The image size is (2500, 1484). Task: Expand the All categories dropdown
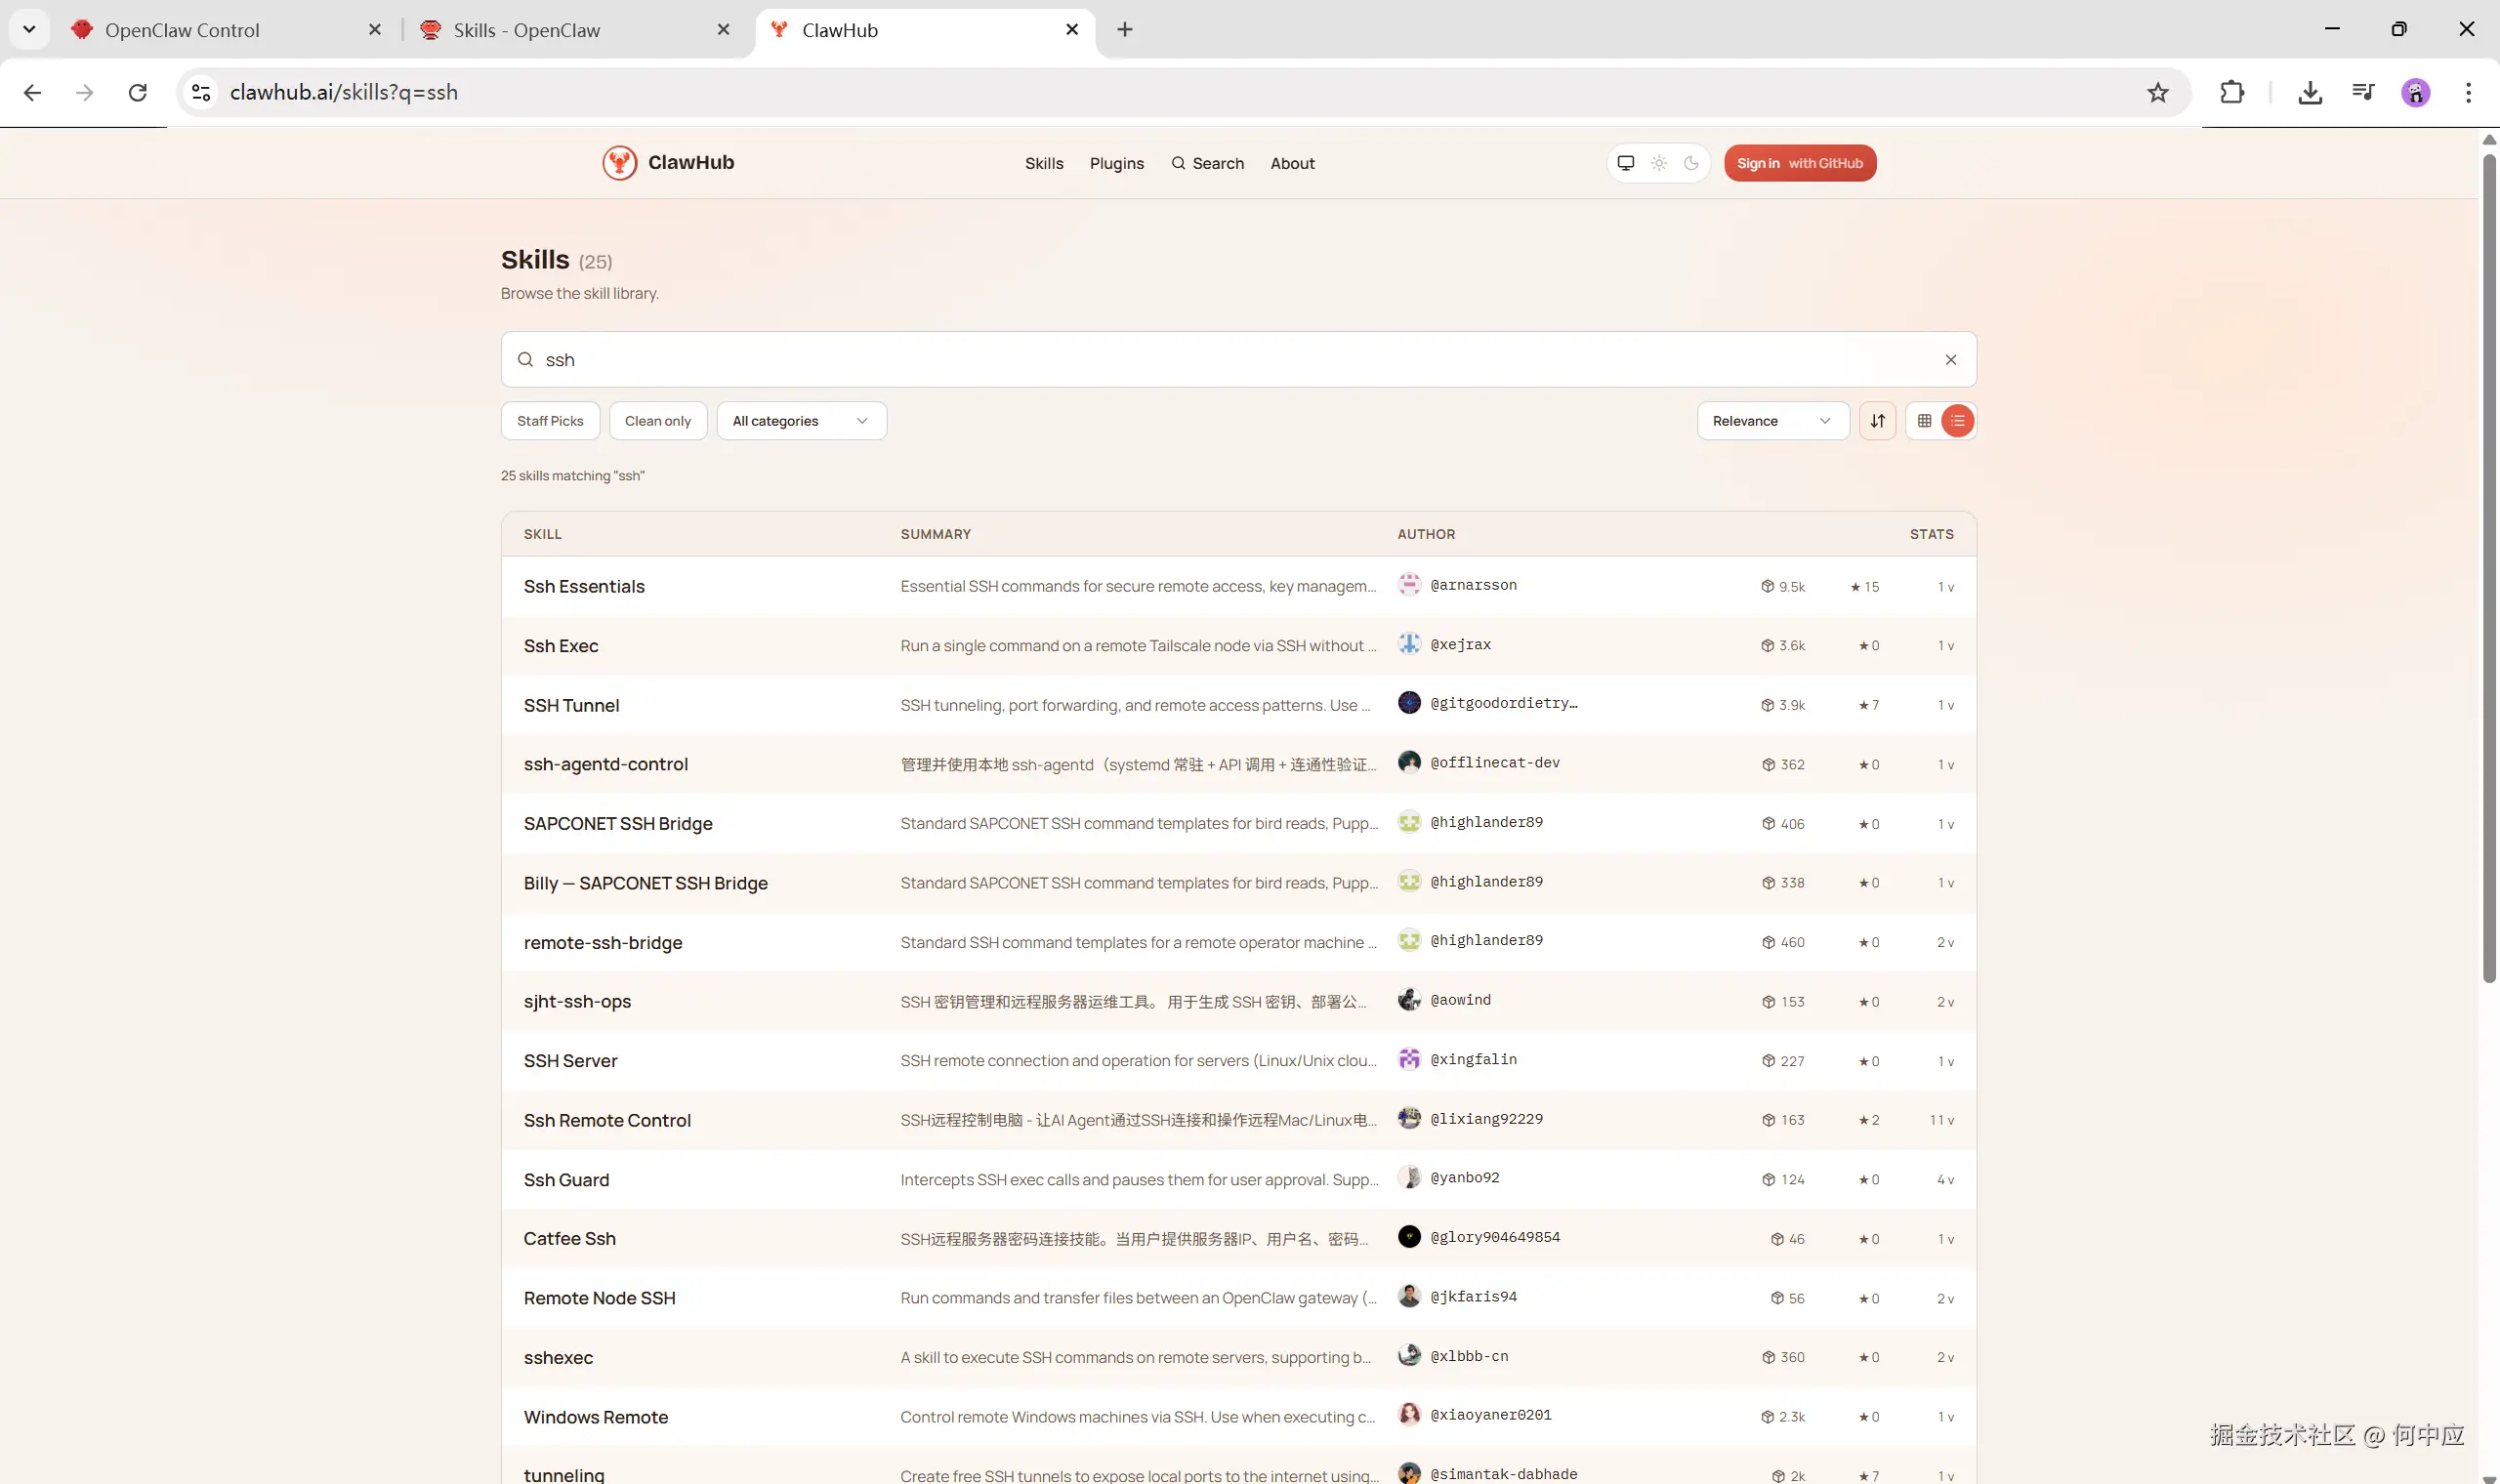click(x=800, y=421)
